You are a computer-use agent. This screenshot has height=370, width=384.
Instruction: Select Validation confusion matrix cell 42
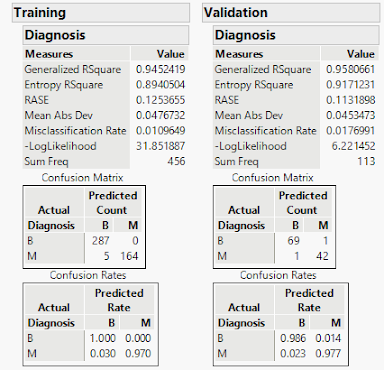(x=322, y=256)
